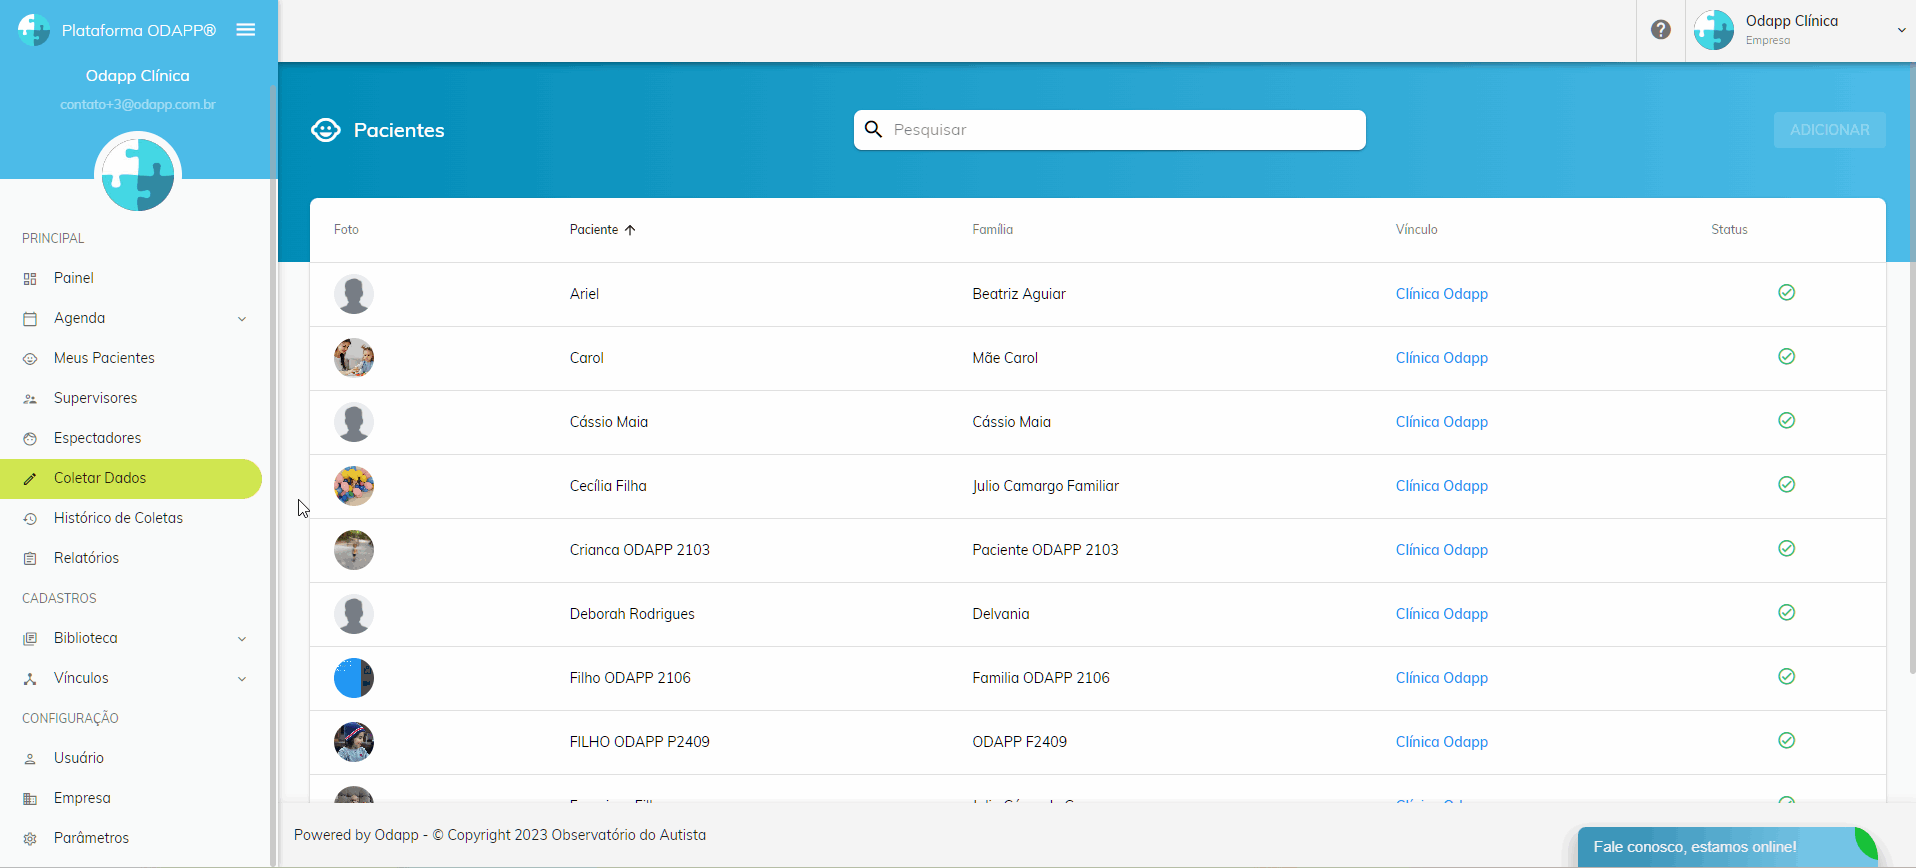This screenshot has height=868, width=1916.
Task: Click the Espectadores icon
Action: click(x=30, y=439)
